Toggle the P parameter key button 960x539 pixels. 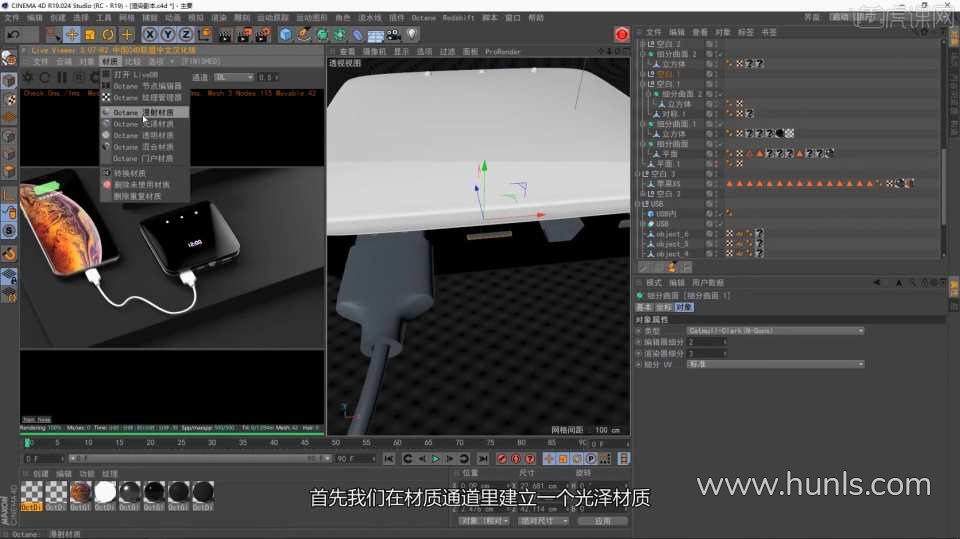point(591,459)
